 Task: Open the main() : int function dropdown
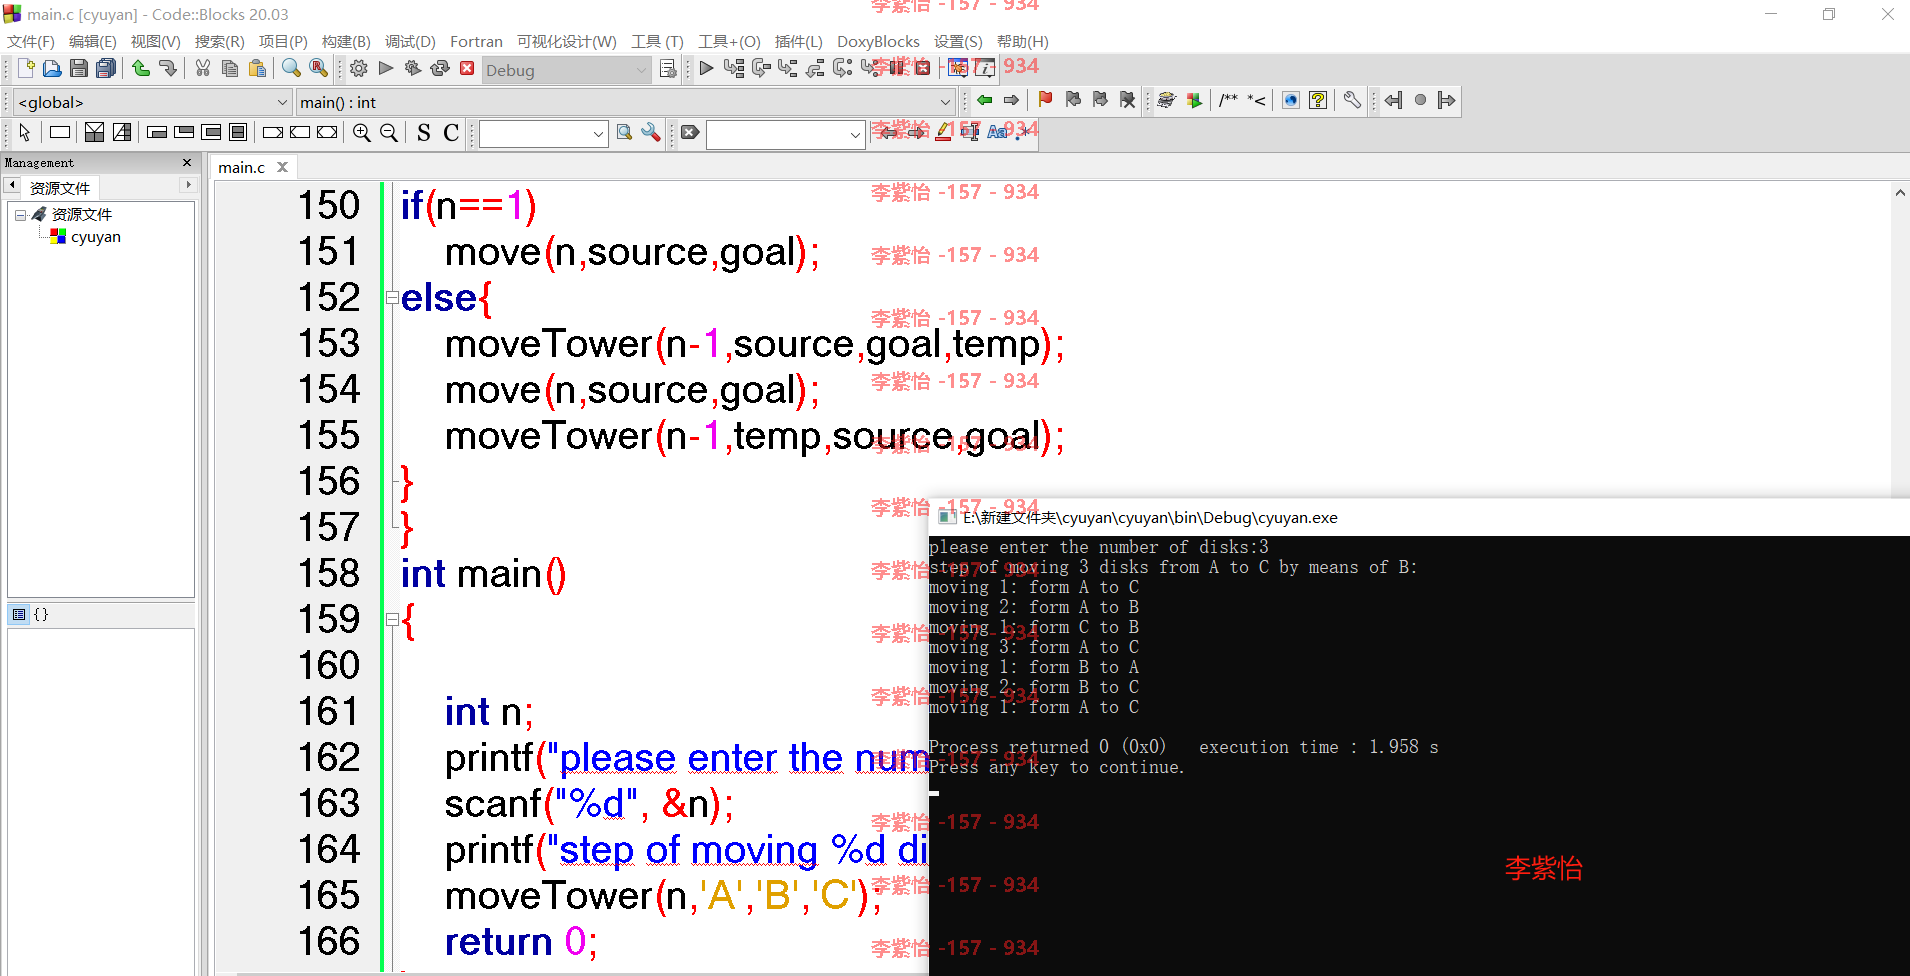(x=625, y=102)
